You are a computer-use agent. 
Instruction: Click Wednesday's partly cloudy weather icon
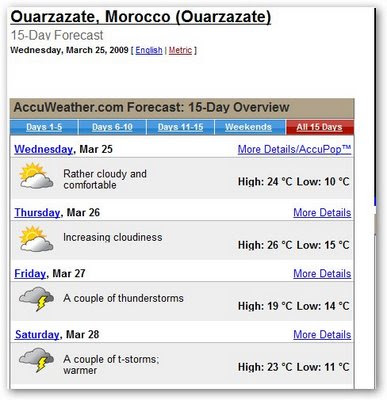coord(36,176)
